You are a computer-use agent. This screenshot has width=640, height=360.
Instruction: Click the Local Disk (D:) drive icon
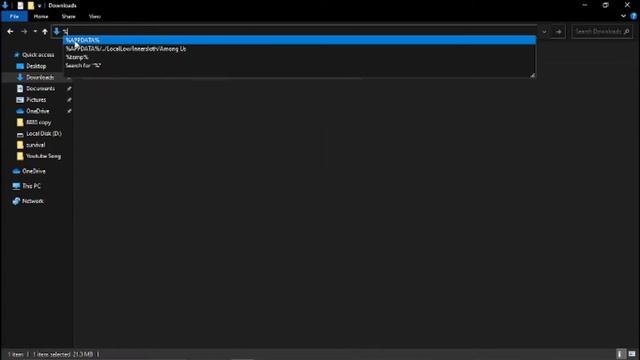(20, 134)
